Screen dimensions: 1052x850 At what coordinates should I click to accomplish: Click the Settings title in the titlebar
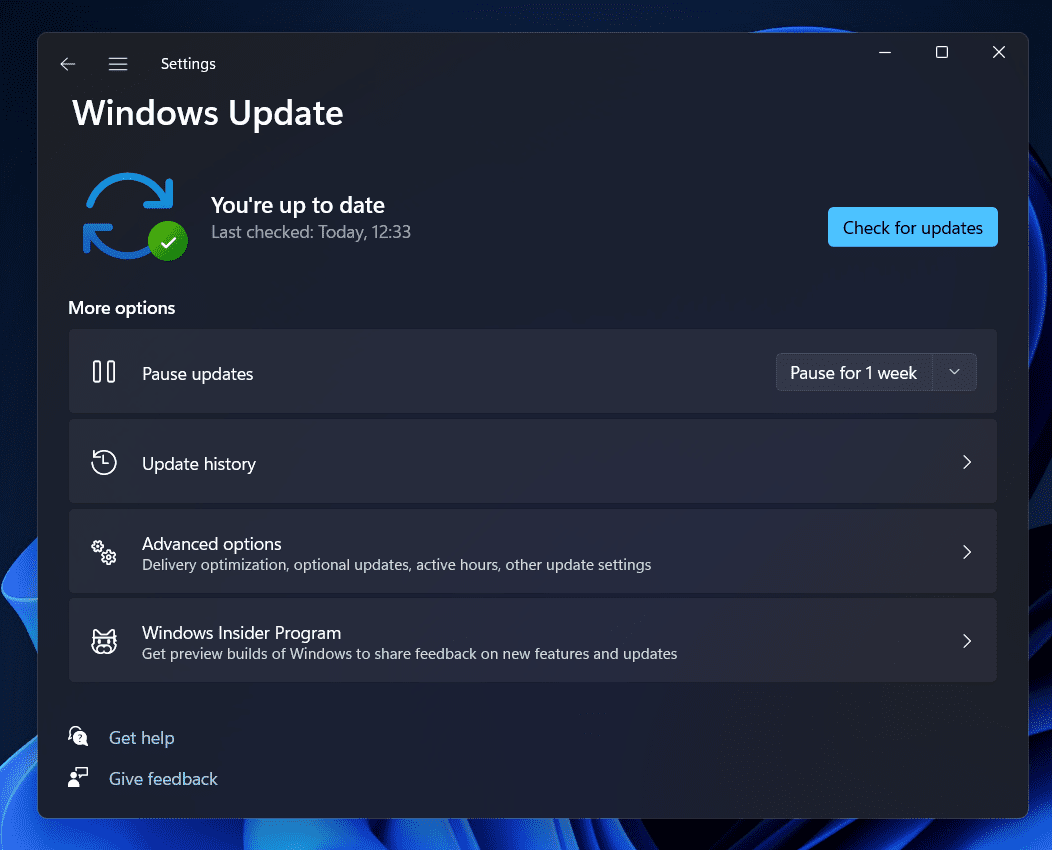tap(188, 63)
